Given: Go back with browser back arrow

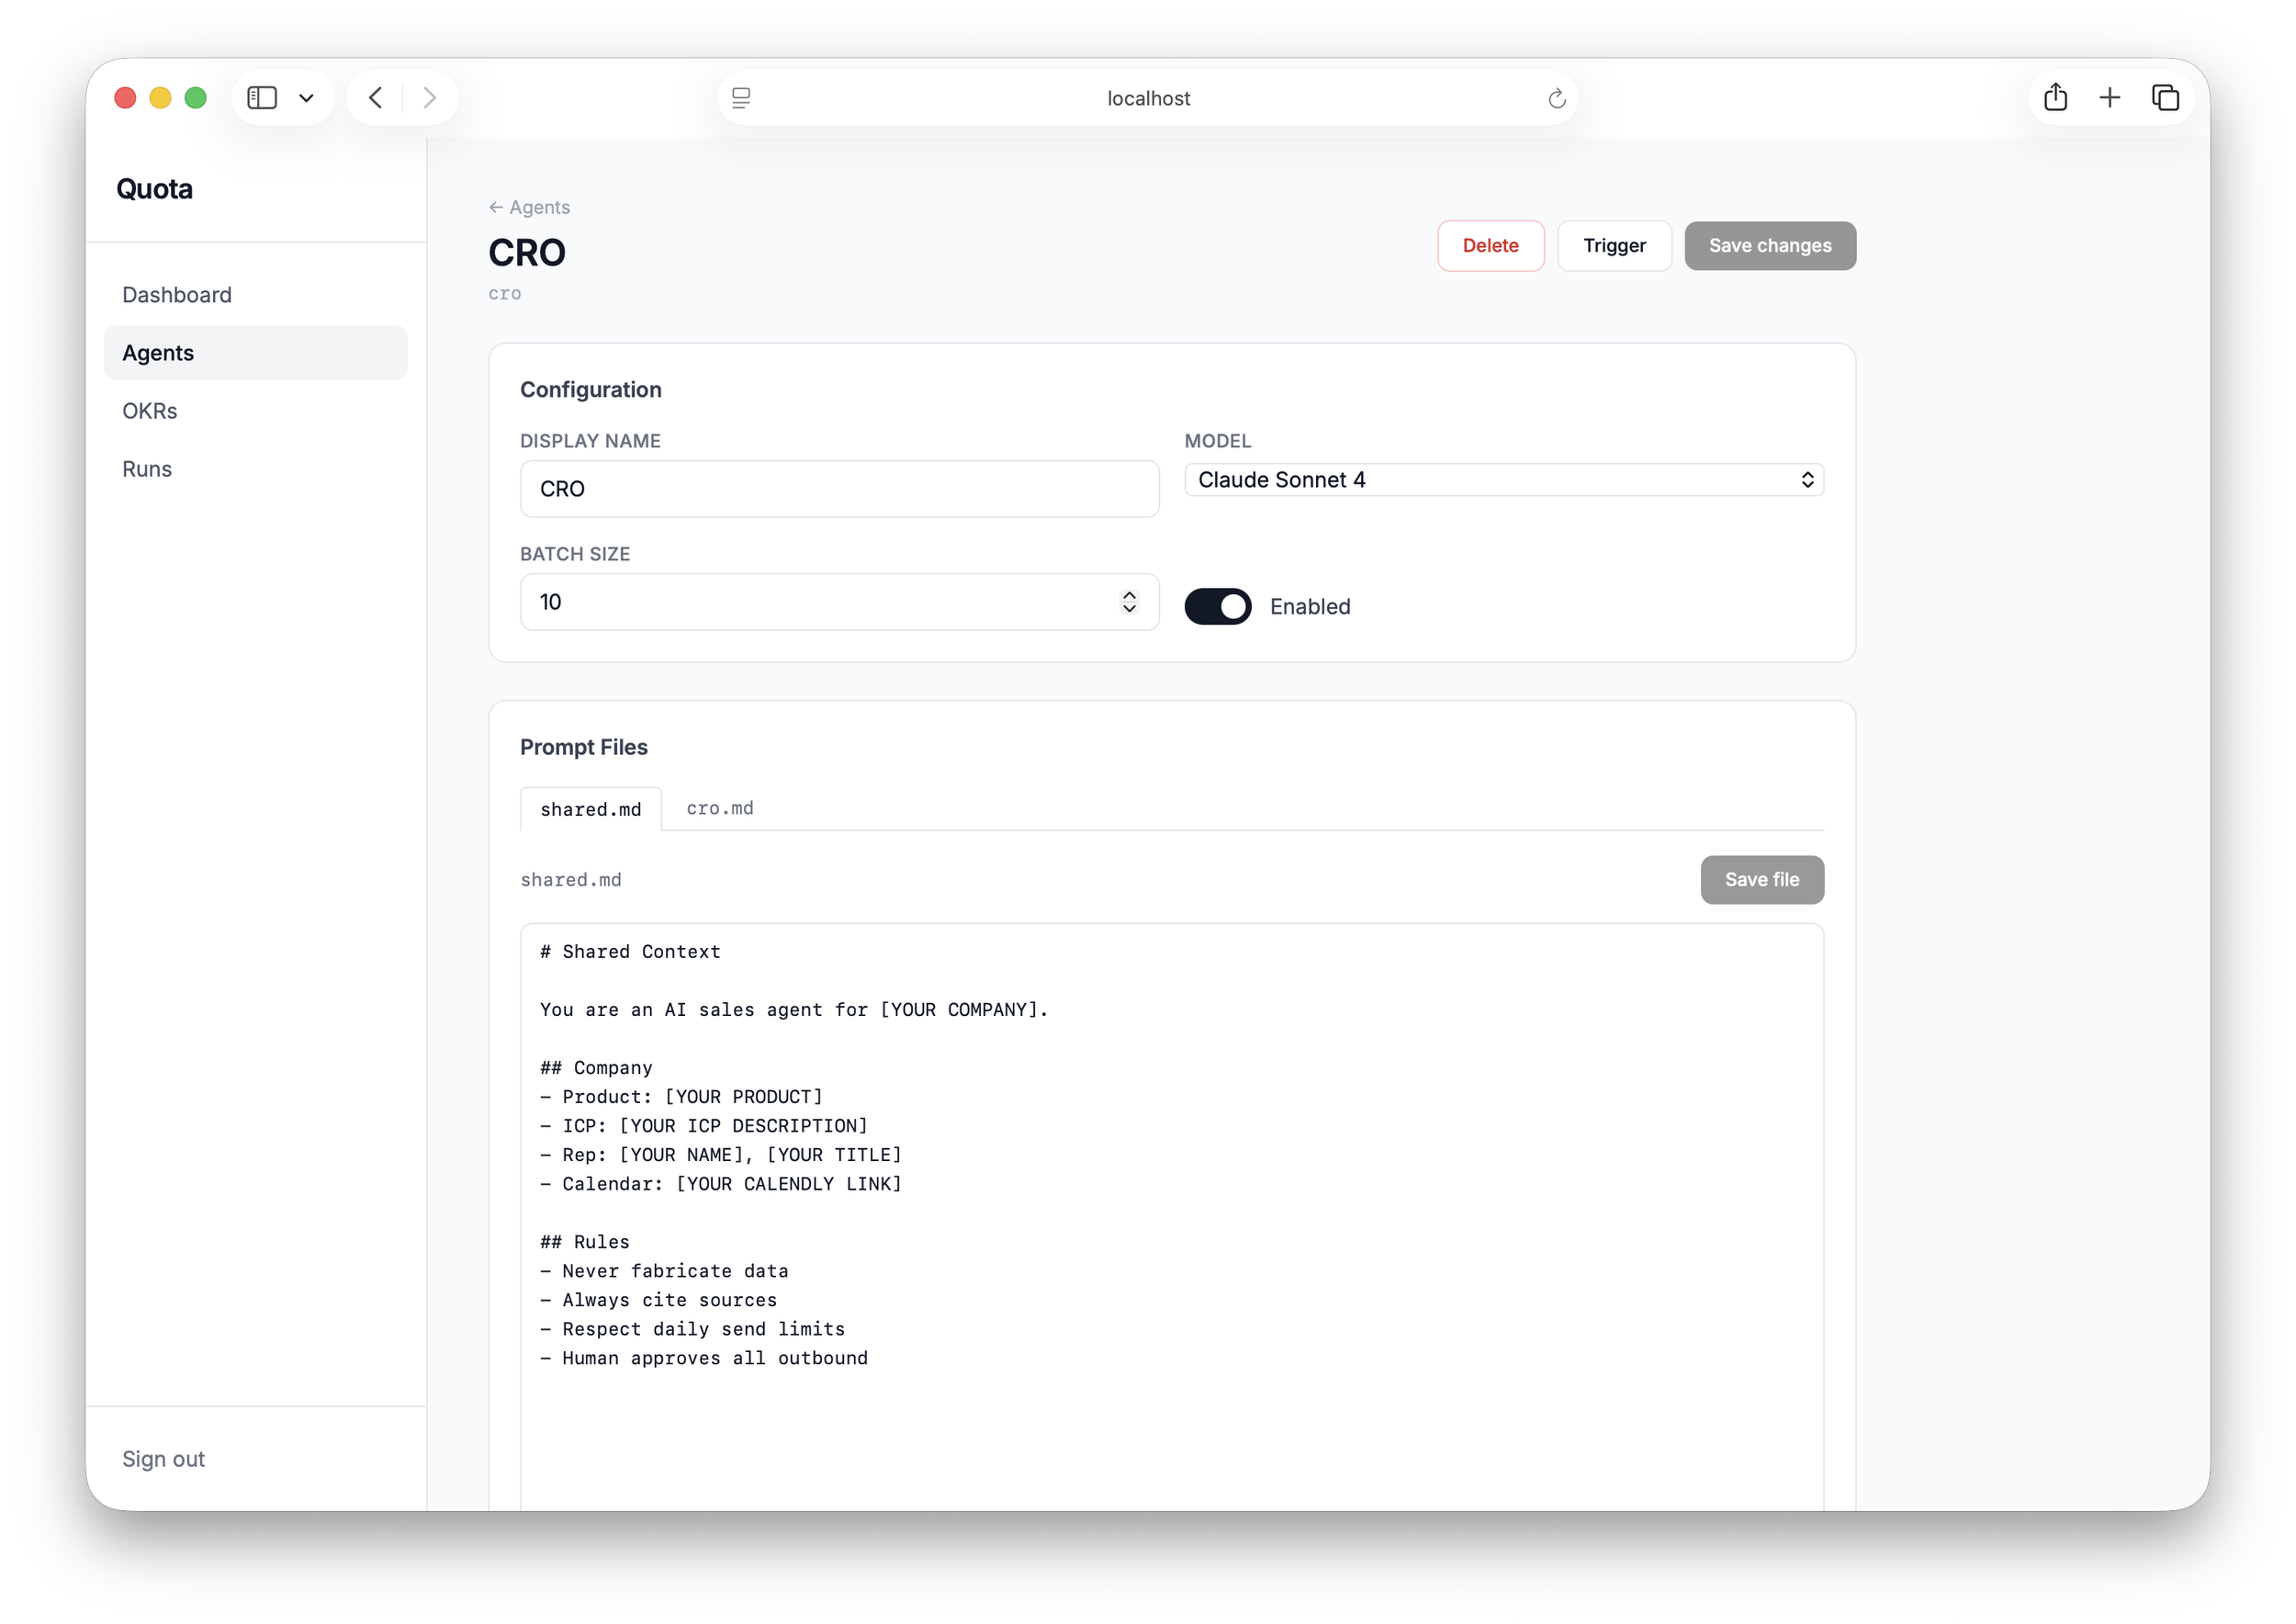Looking at the screenshot, I should (376, 98).
